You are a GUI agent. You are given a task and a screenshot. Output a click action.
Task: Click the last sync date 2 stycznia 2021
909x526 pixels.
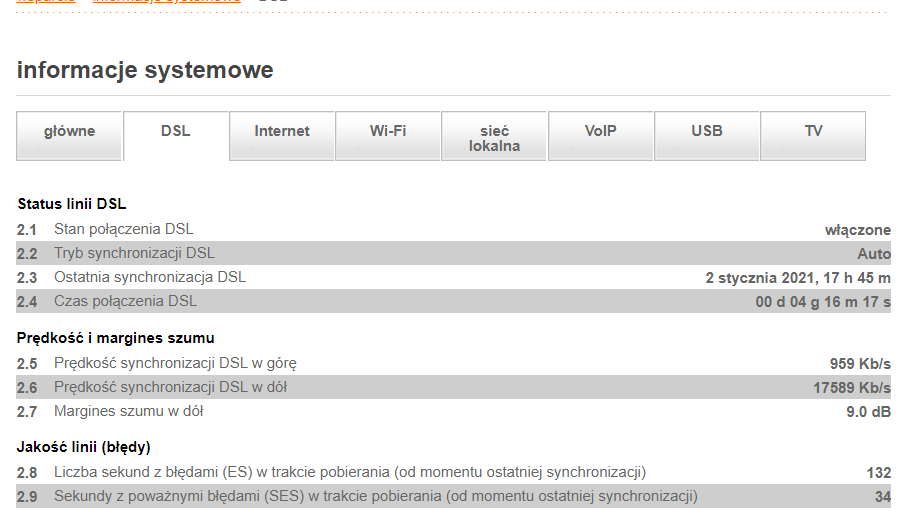[x=797, y=278]
